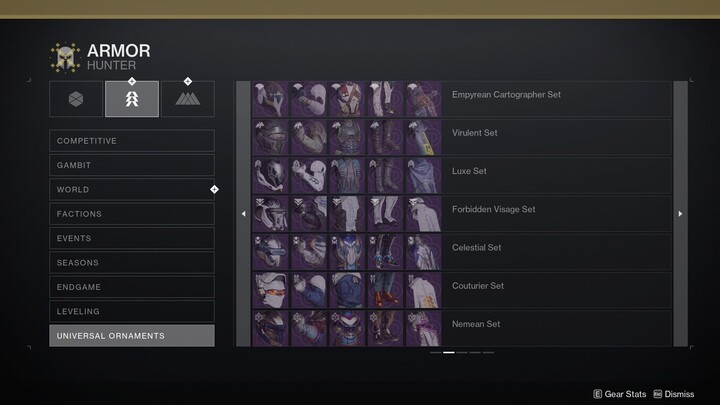Image resolution: width=720 pixels, height=405 pixels.
Task: Click Celestial chest ornament
Action: pyautogui.click(x=347, y=252)
